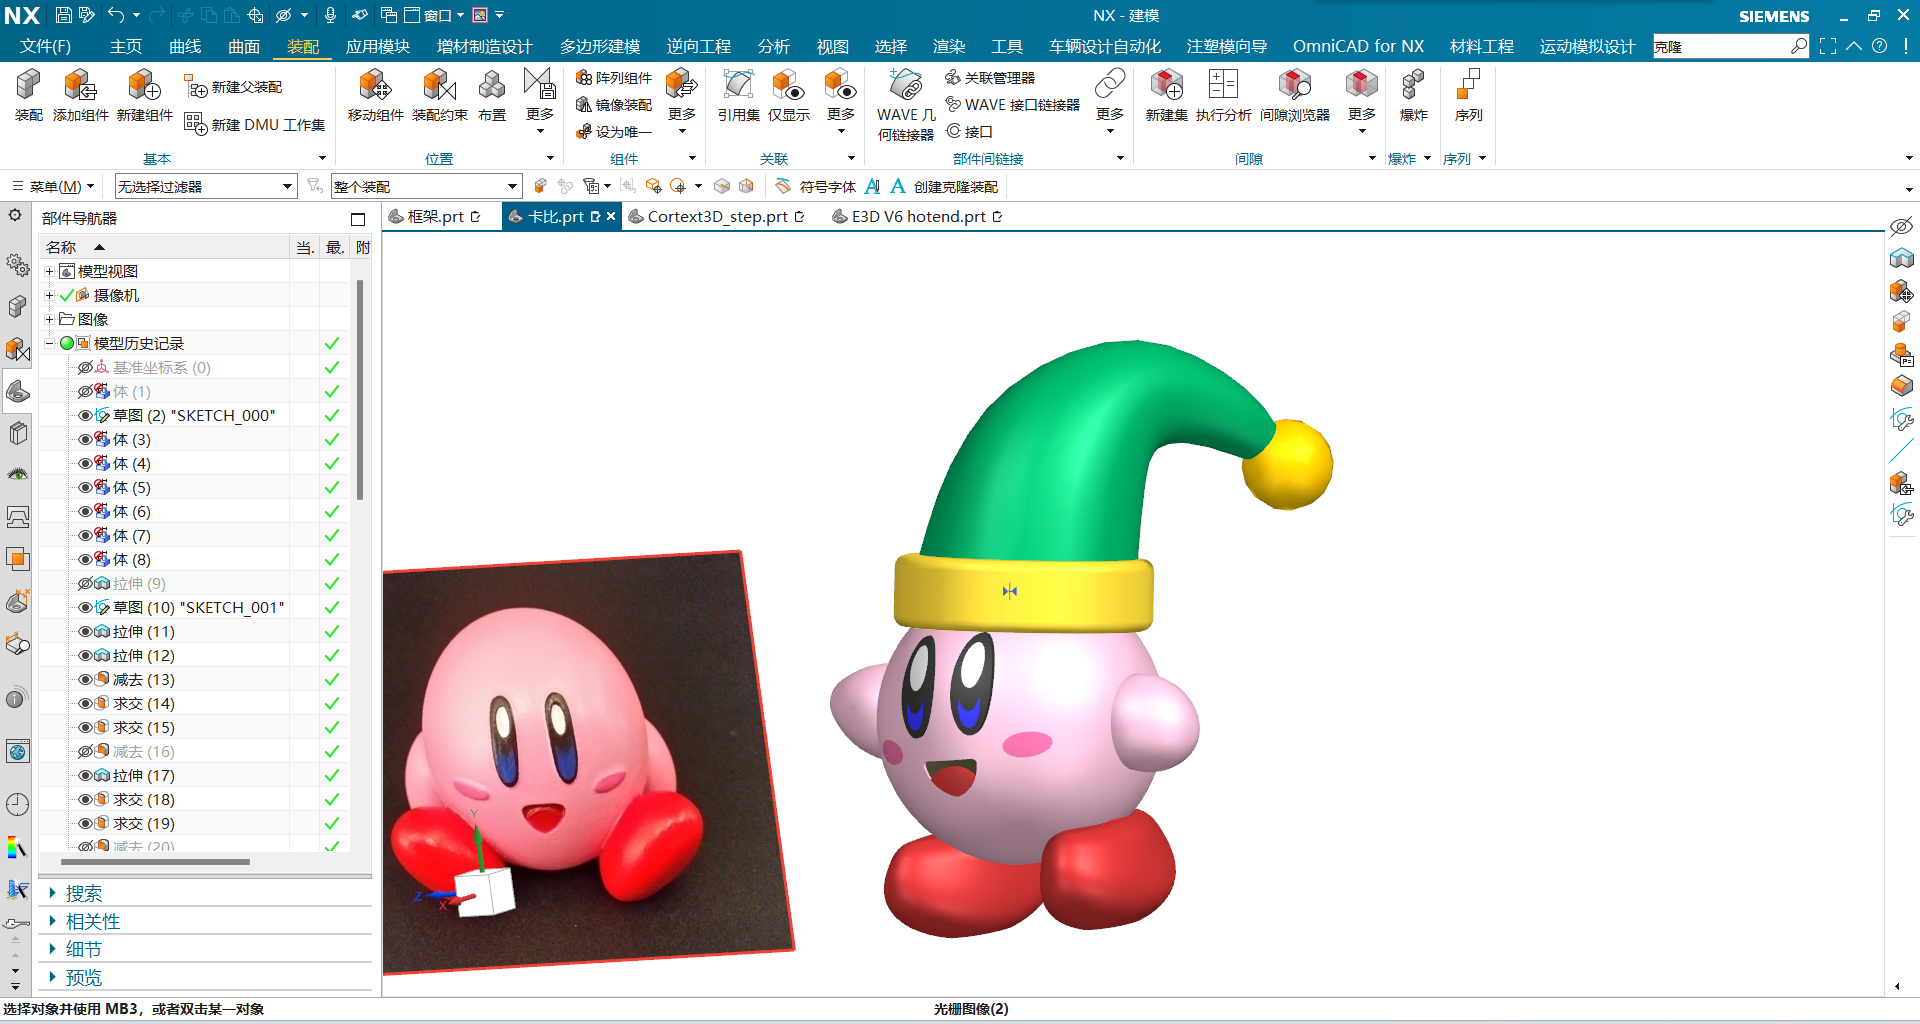Click the 接口 interface button

pyautogui.click(x=969, y=132)
